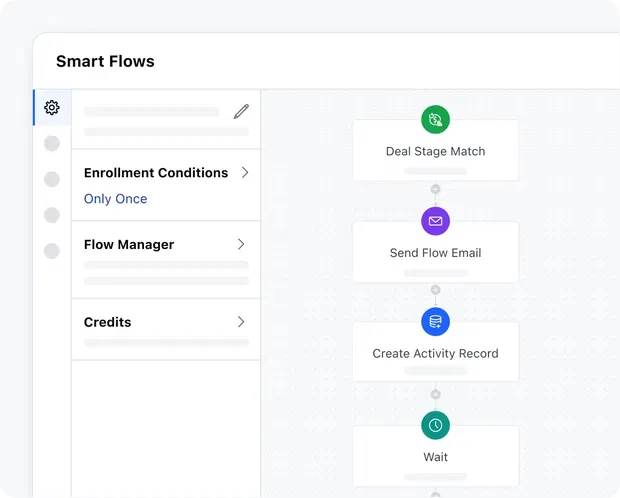The image size is (620, 498).
Task: Click plus connector below Send Flow Email
Action: click(x=435, y=290)
